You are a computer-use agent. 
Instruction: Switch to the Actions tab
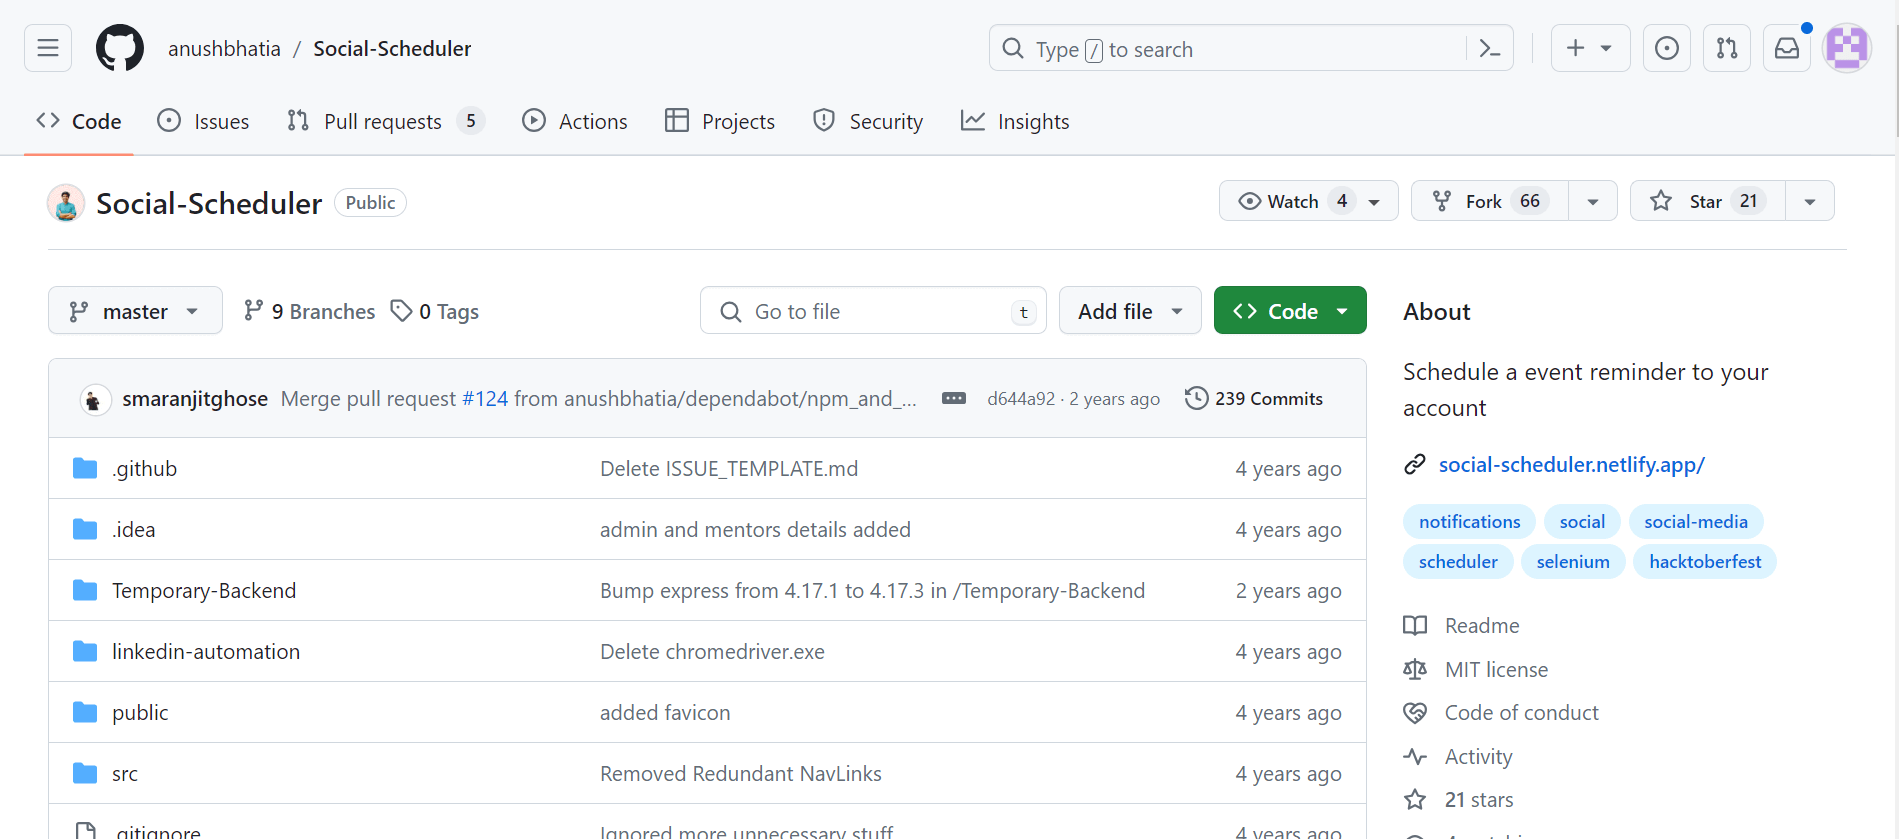575,121
